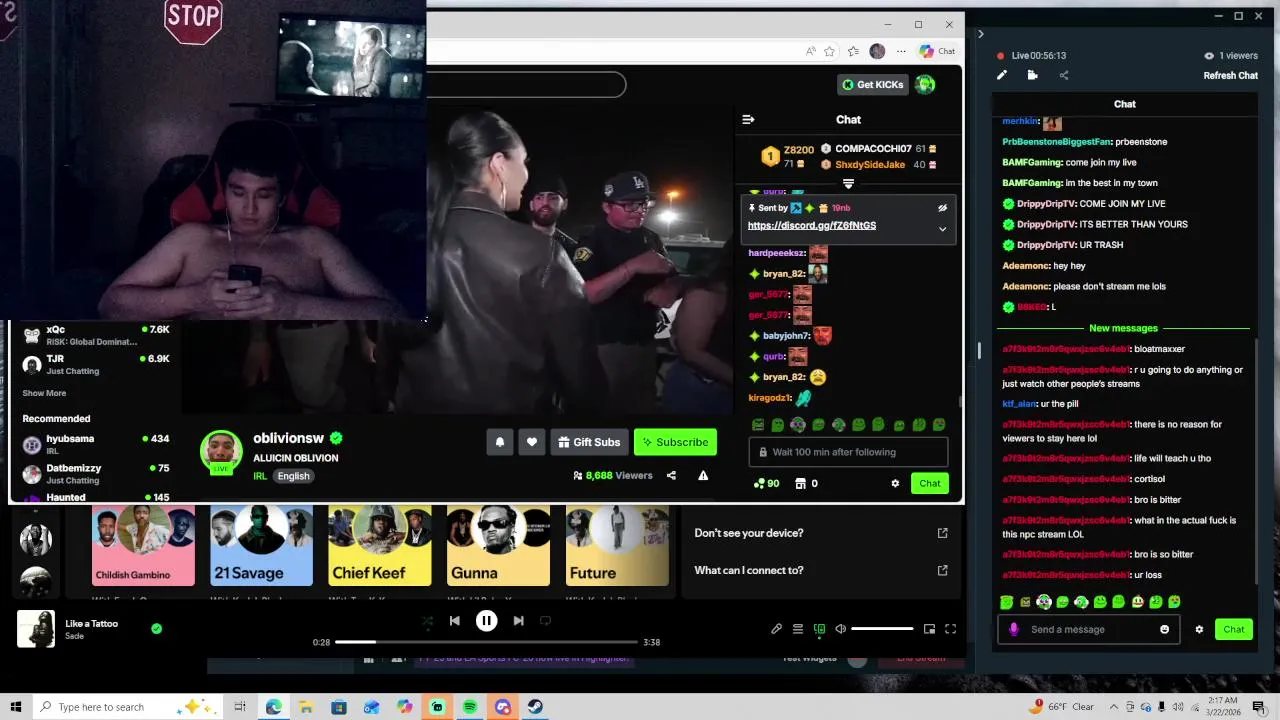Open recommended channel hyubsama
Screen dimensions: 1280x720
(95, 444)
